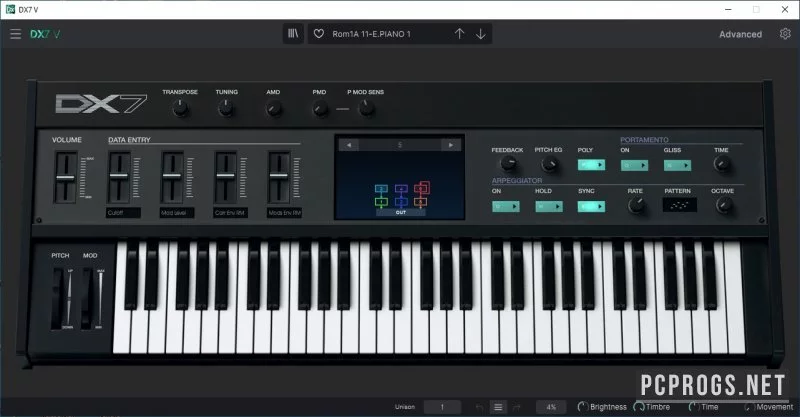Image resolution: width=800 pixels, height=417 pixels.
Task: Click the AMD knob
Action: pyautogui.click(x=273, y=108)
